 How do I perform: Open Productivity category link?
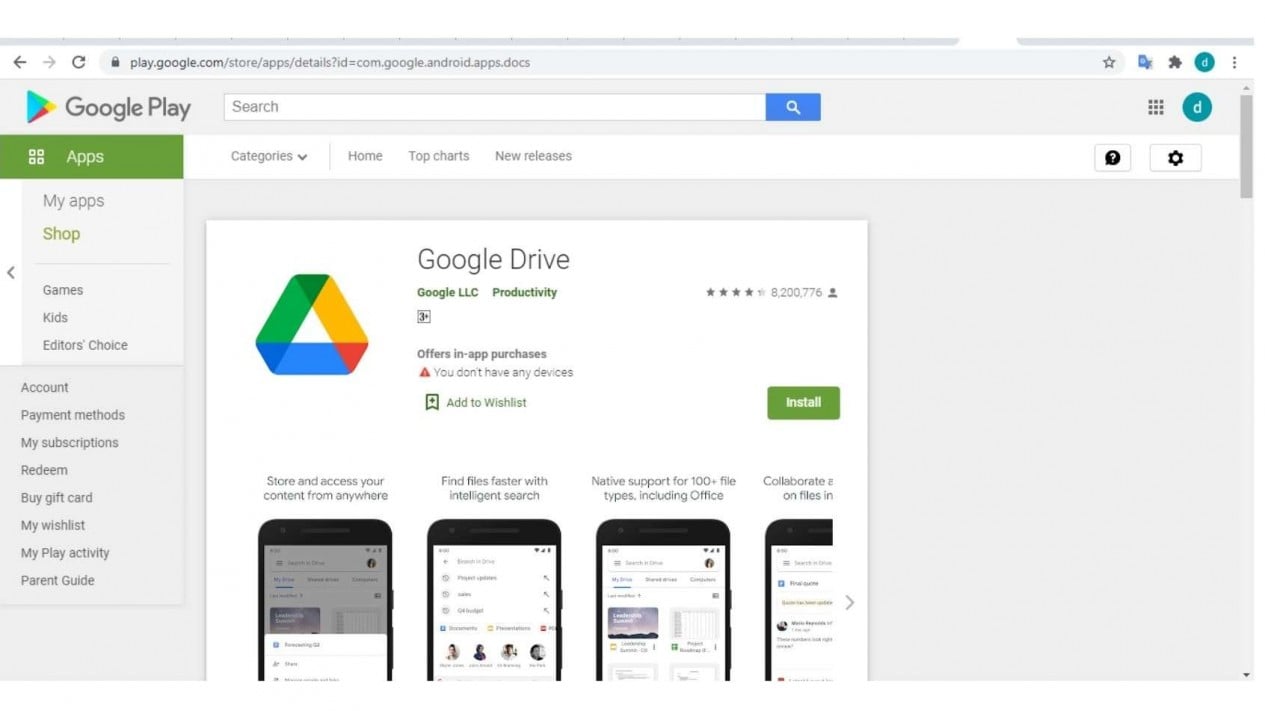524,293
